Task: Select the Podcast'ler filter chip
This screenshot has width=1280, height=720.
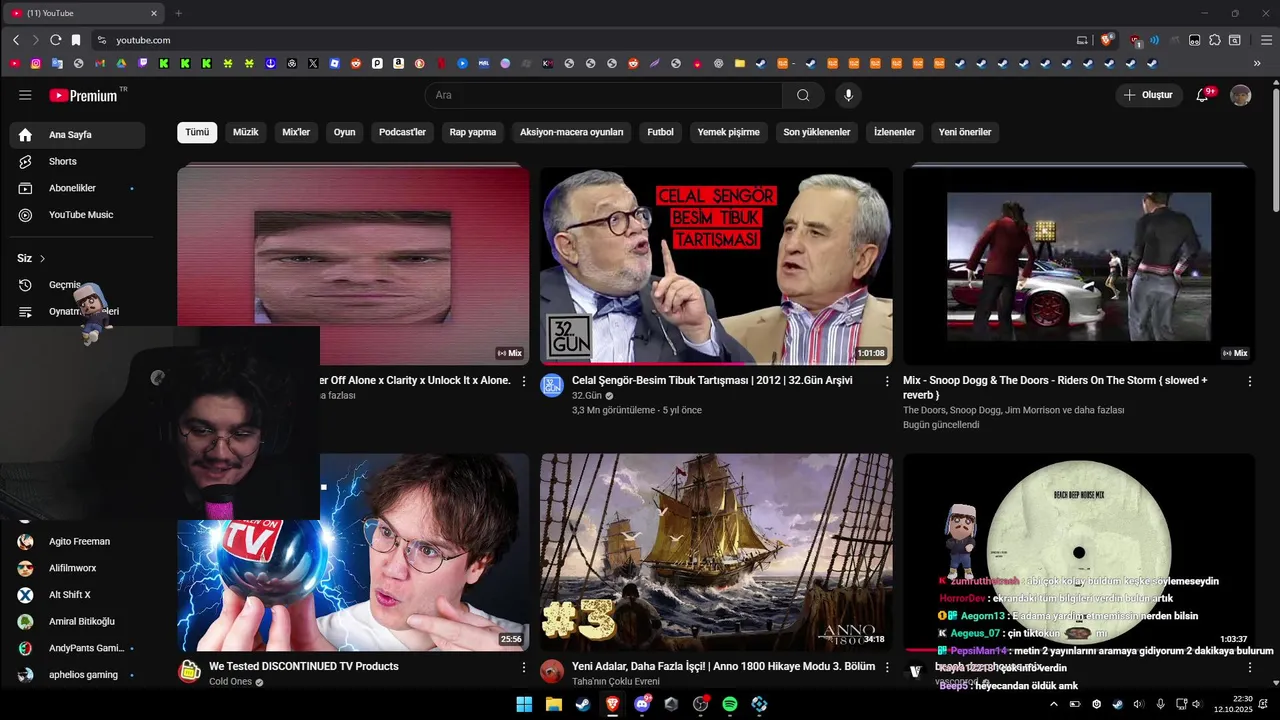Action: pyautogui.click(x=402, y=132)
